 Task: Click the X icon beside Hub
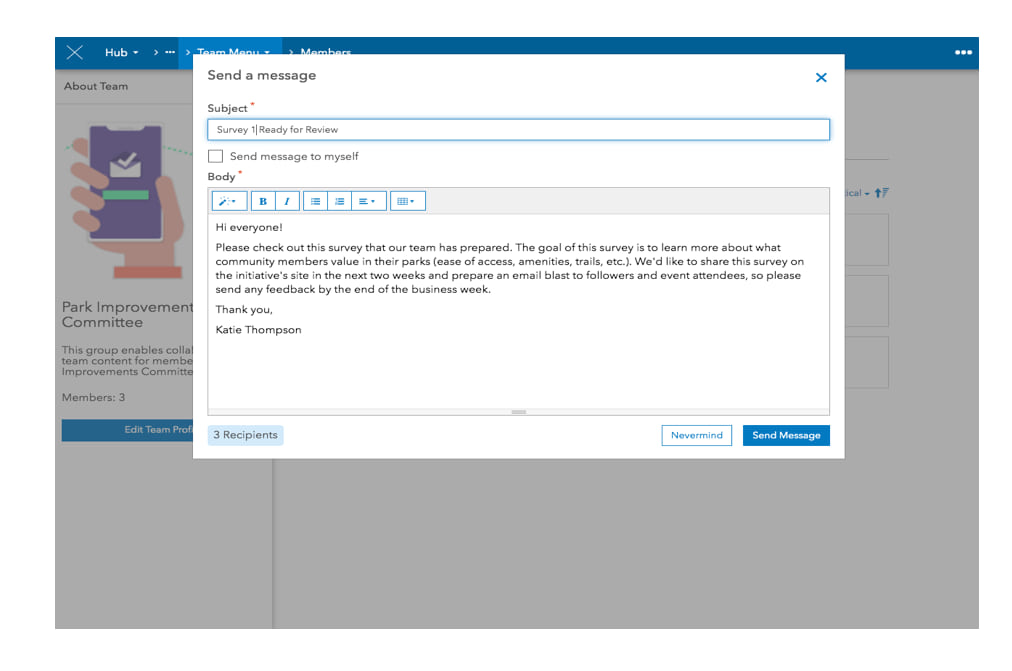[74, 52]
